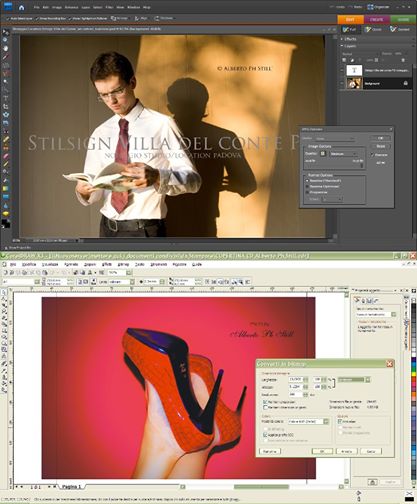Image resolution: width=417 pixels, height=504 pixels.
Task: Click OK in the CorelDRAW bitmap dialog
Action: pyautogui.click(x=322, y=451)
